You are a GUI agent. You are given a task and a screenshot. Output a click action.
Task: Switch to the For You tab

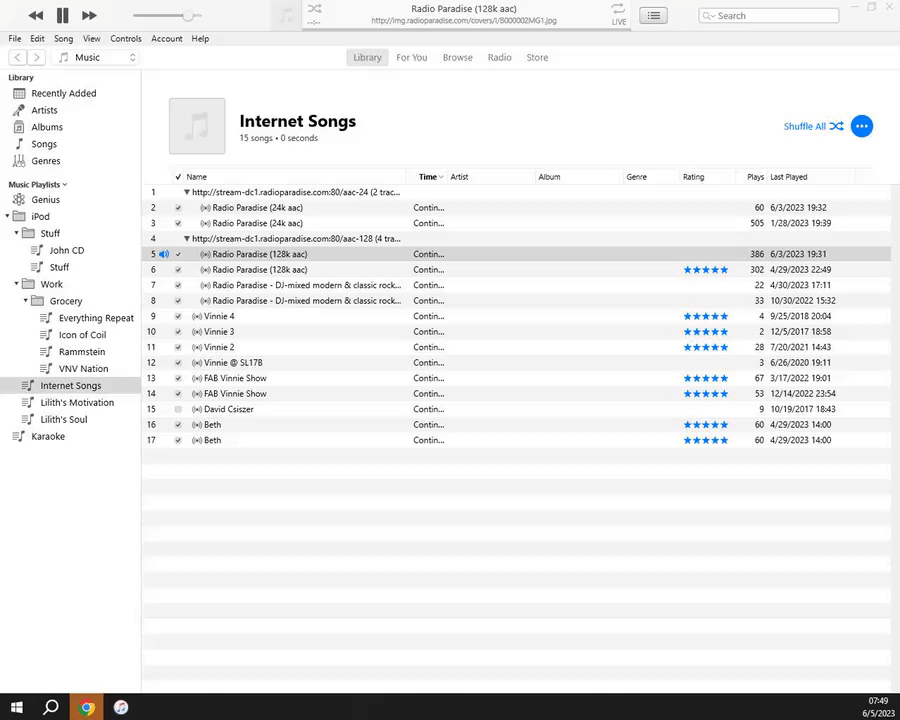pyautogui.click(x=412, y=57)
